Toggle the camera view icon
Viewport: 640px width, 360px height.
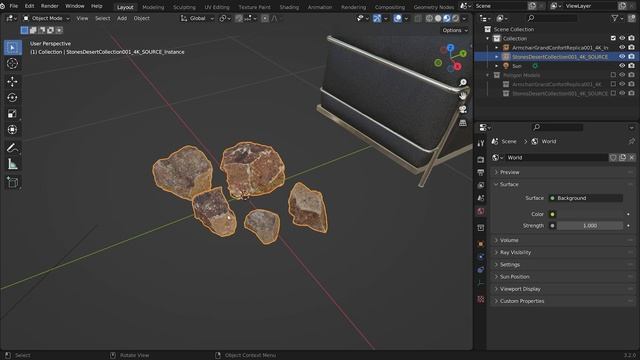point(463,109)
